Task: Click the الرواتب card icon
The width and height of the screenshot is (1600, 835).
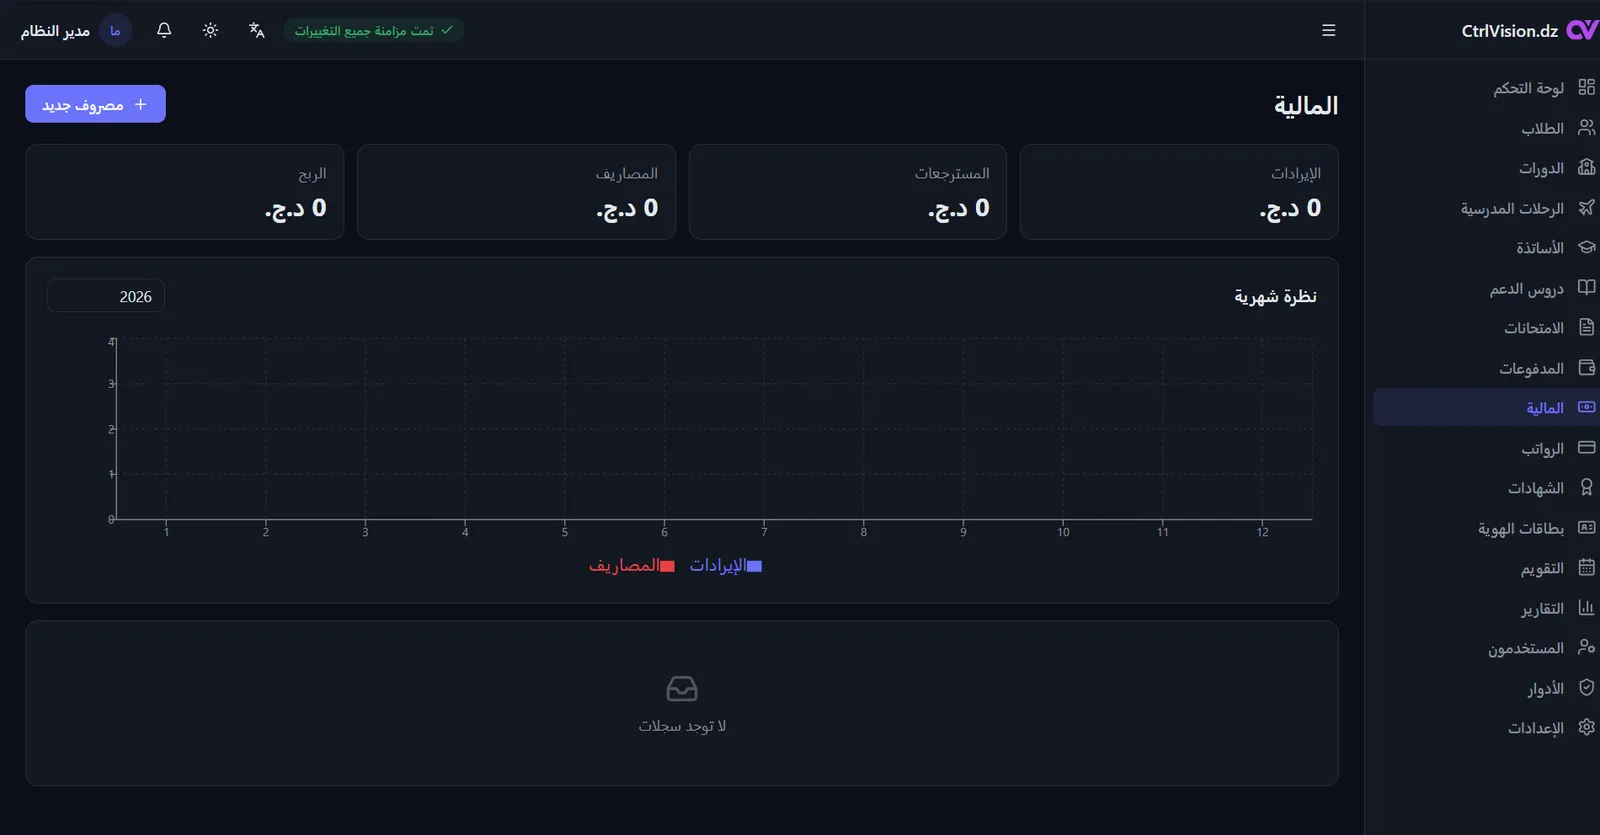Action: coord(1586,447)
